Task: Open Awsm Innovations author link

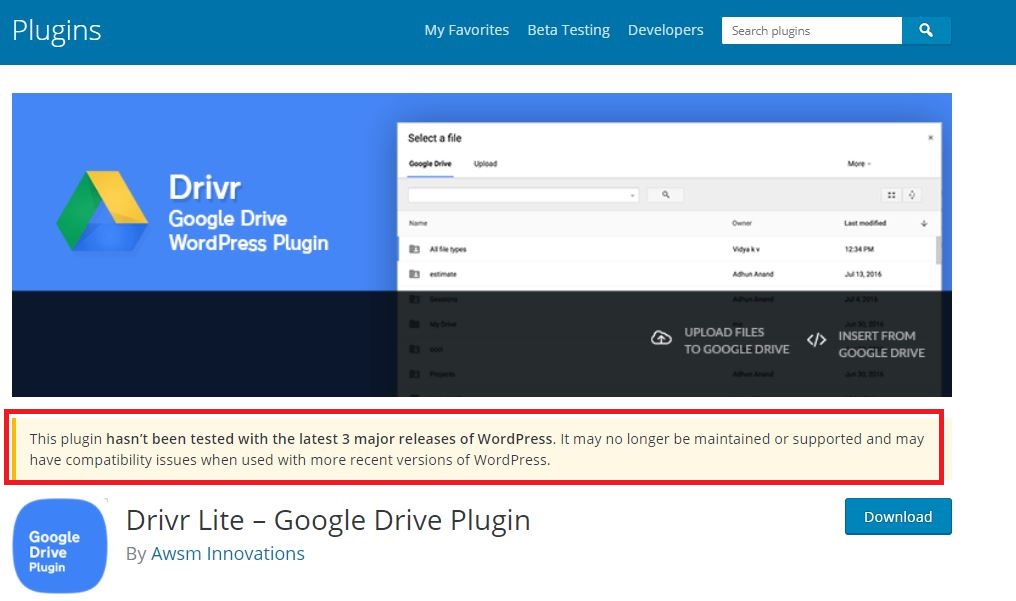Action: coord(227,554)
